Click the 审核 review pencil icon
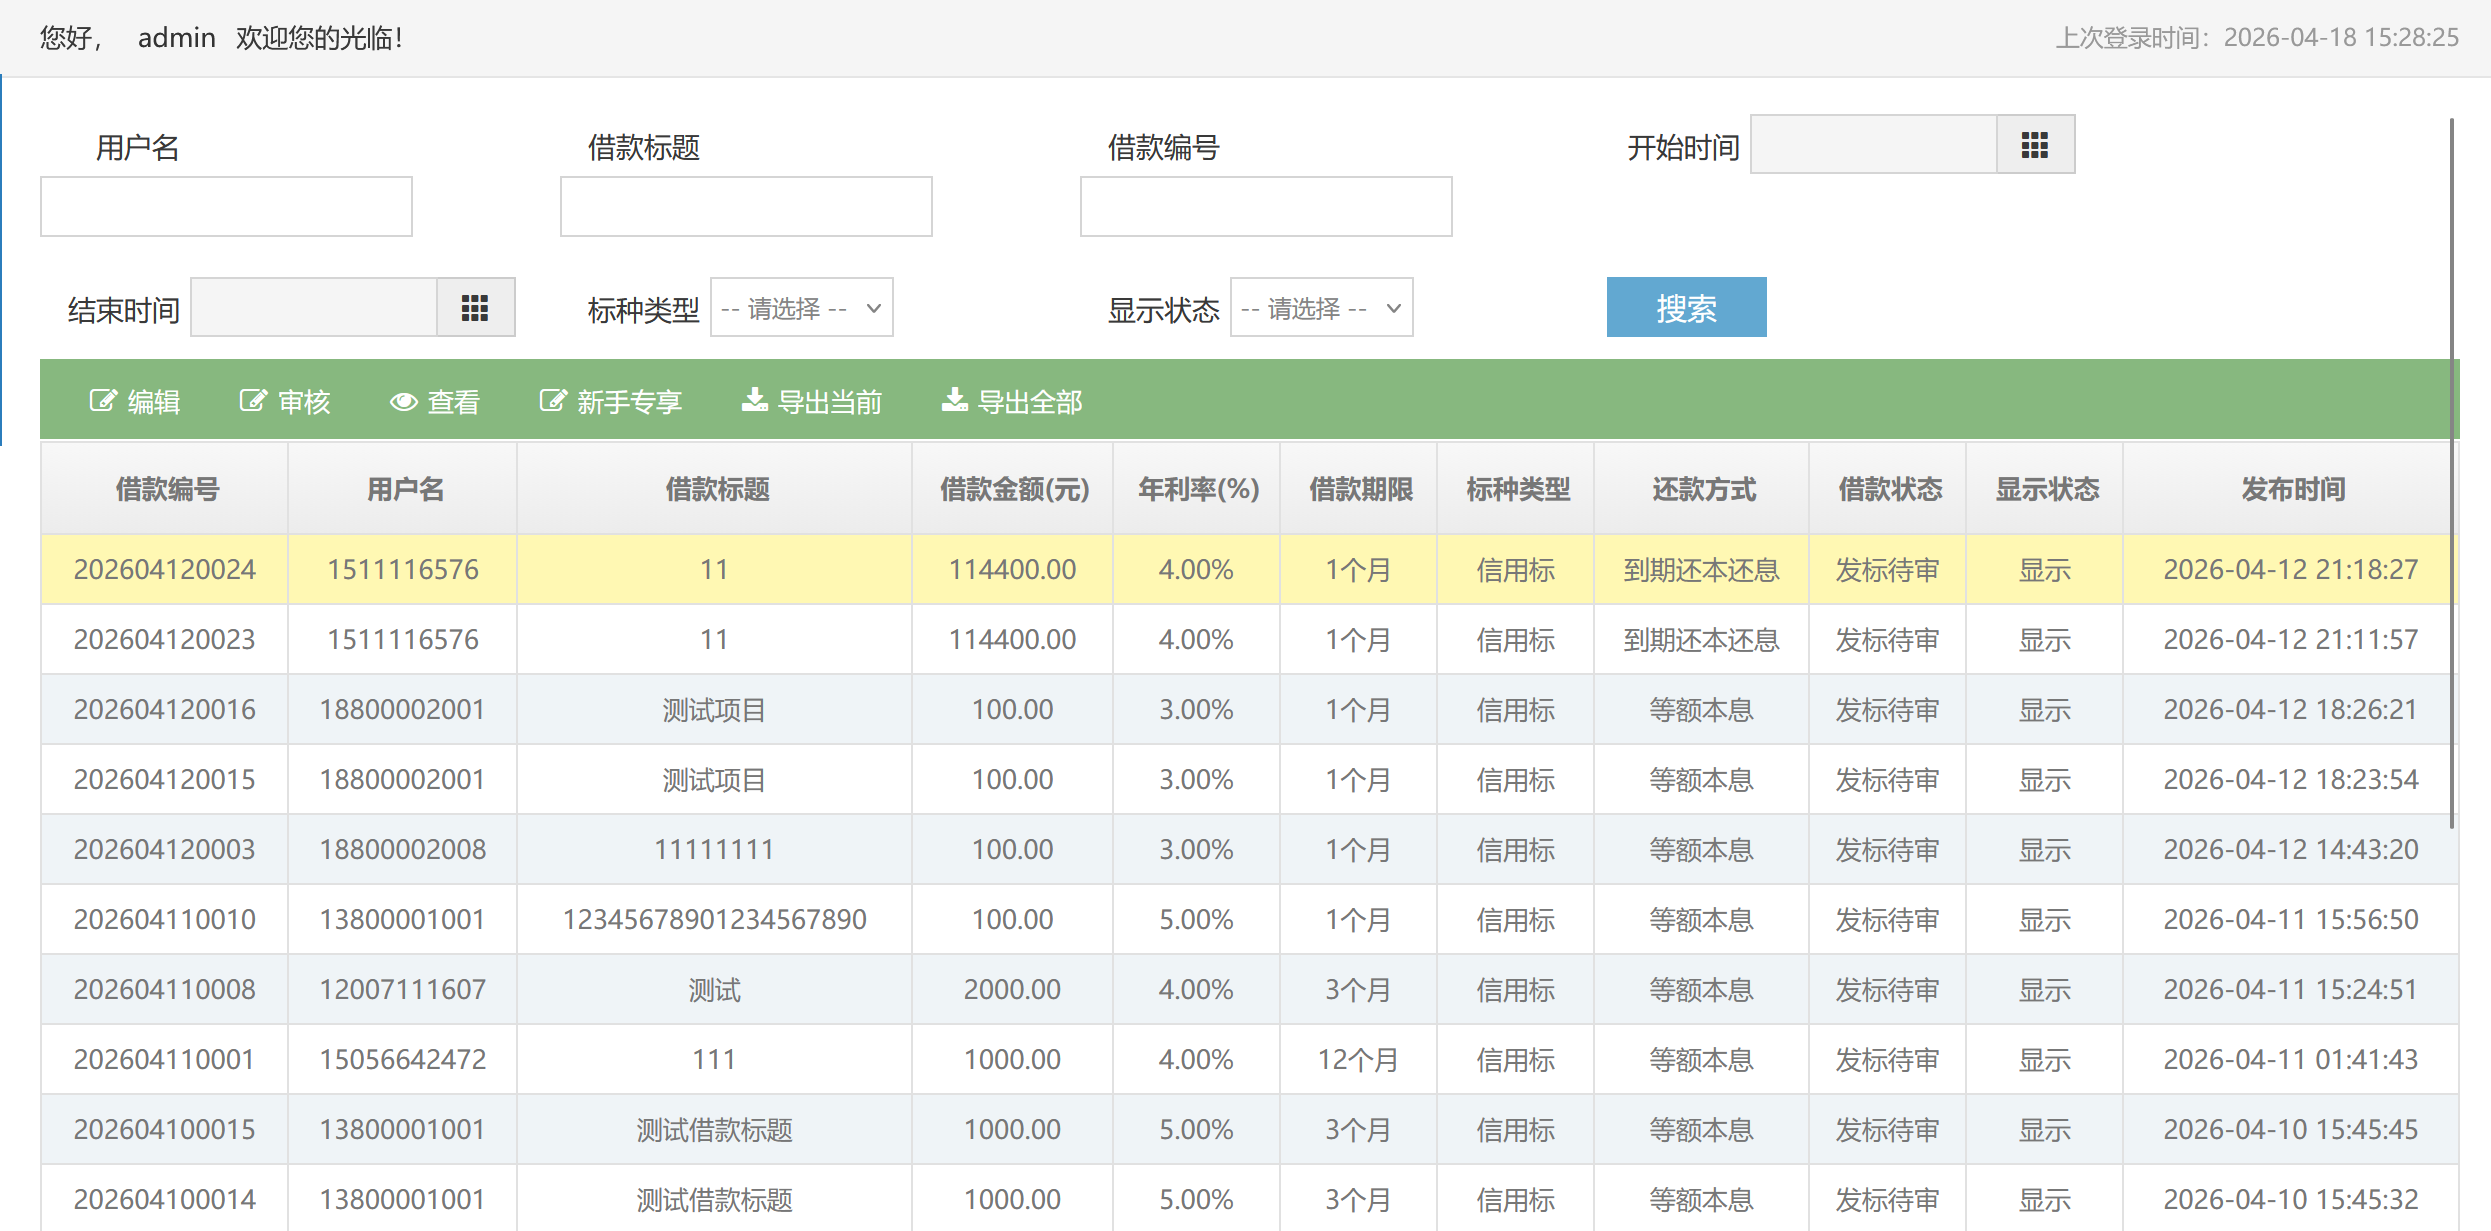 [x=253, y=401]
